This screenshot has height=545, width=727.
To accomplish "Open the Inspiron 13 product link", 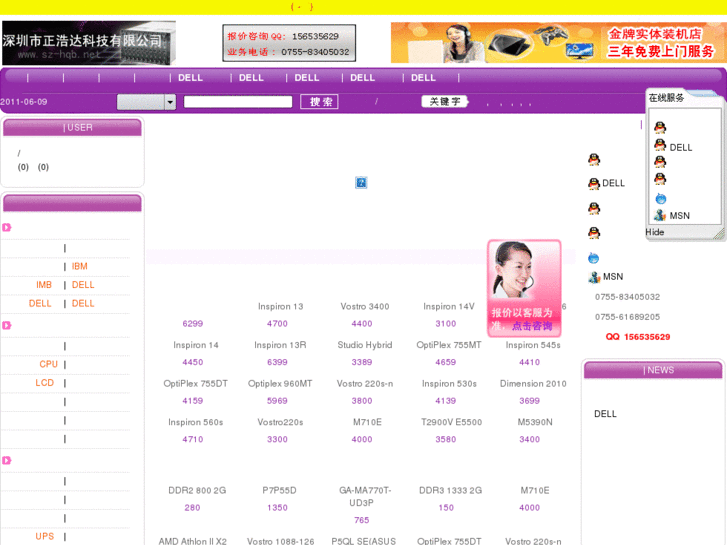I will point(281,307).
